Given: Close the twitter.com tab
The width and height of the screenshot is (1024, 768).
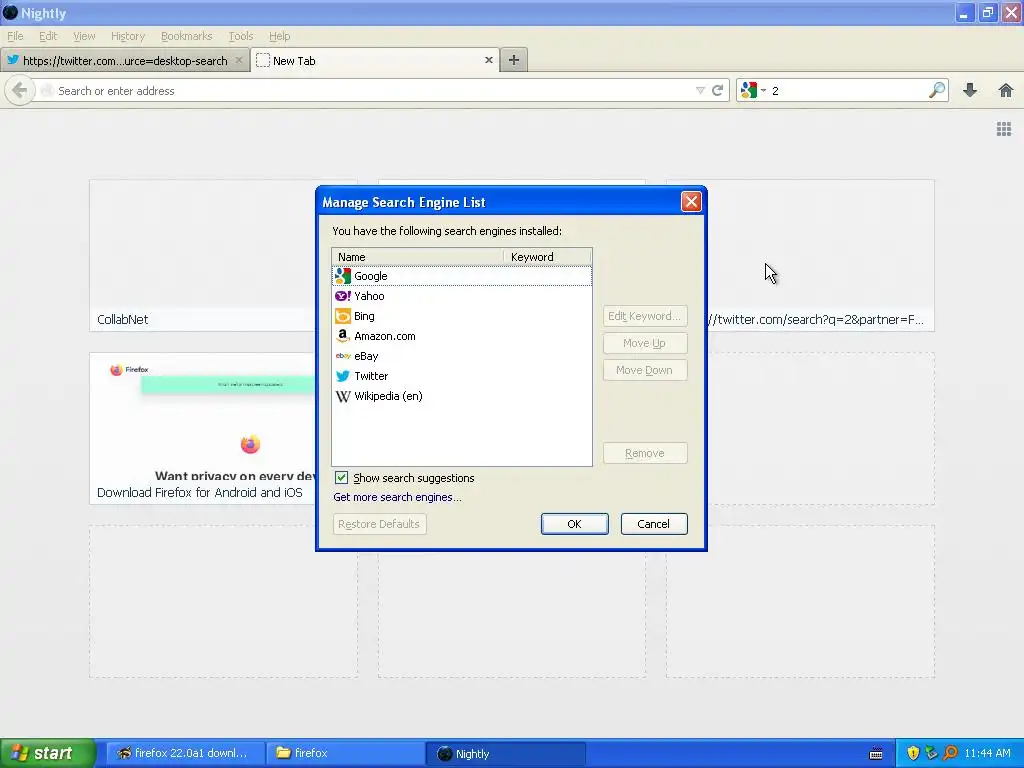Looking at the screenshot, I should [239, 60].
